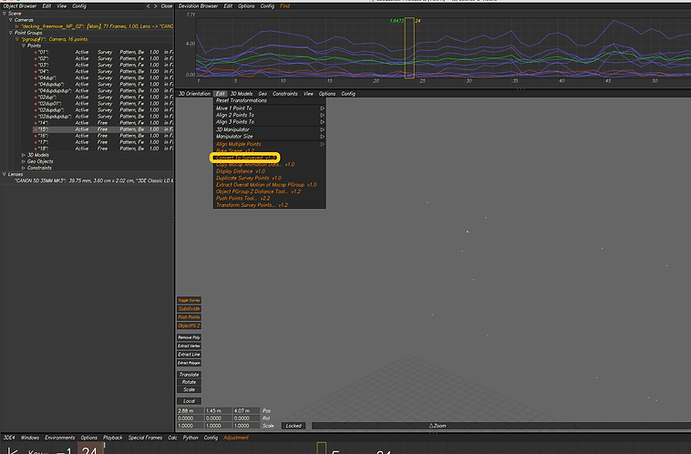Screen dimensions: 691x454
Task: Collapse the Scene tree node
Action: 4,13
